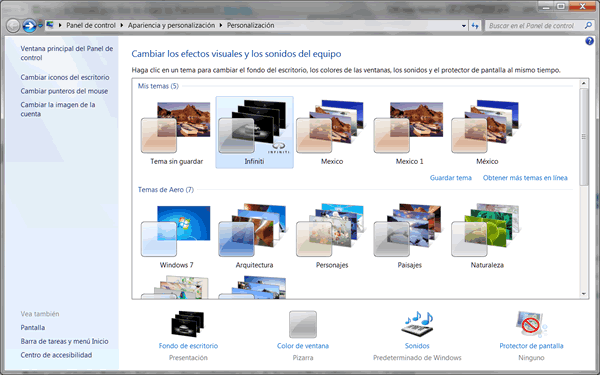This screenshot has height=375, width=600.
Task: Click theme list scroll down arrow
Action: (584, 294)
